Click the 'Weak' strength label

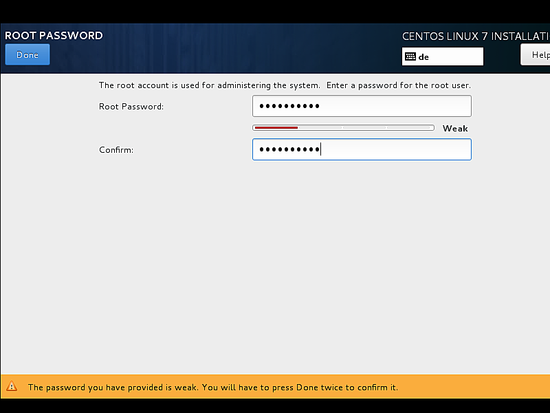[455, 128]
